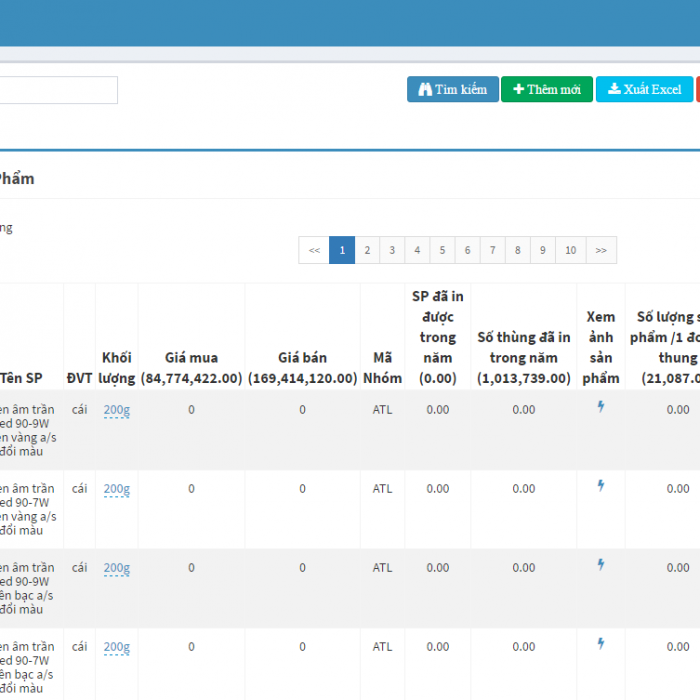700x700 pixels.
Task: Go to first page with << button
Action: coord(314,250)
